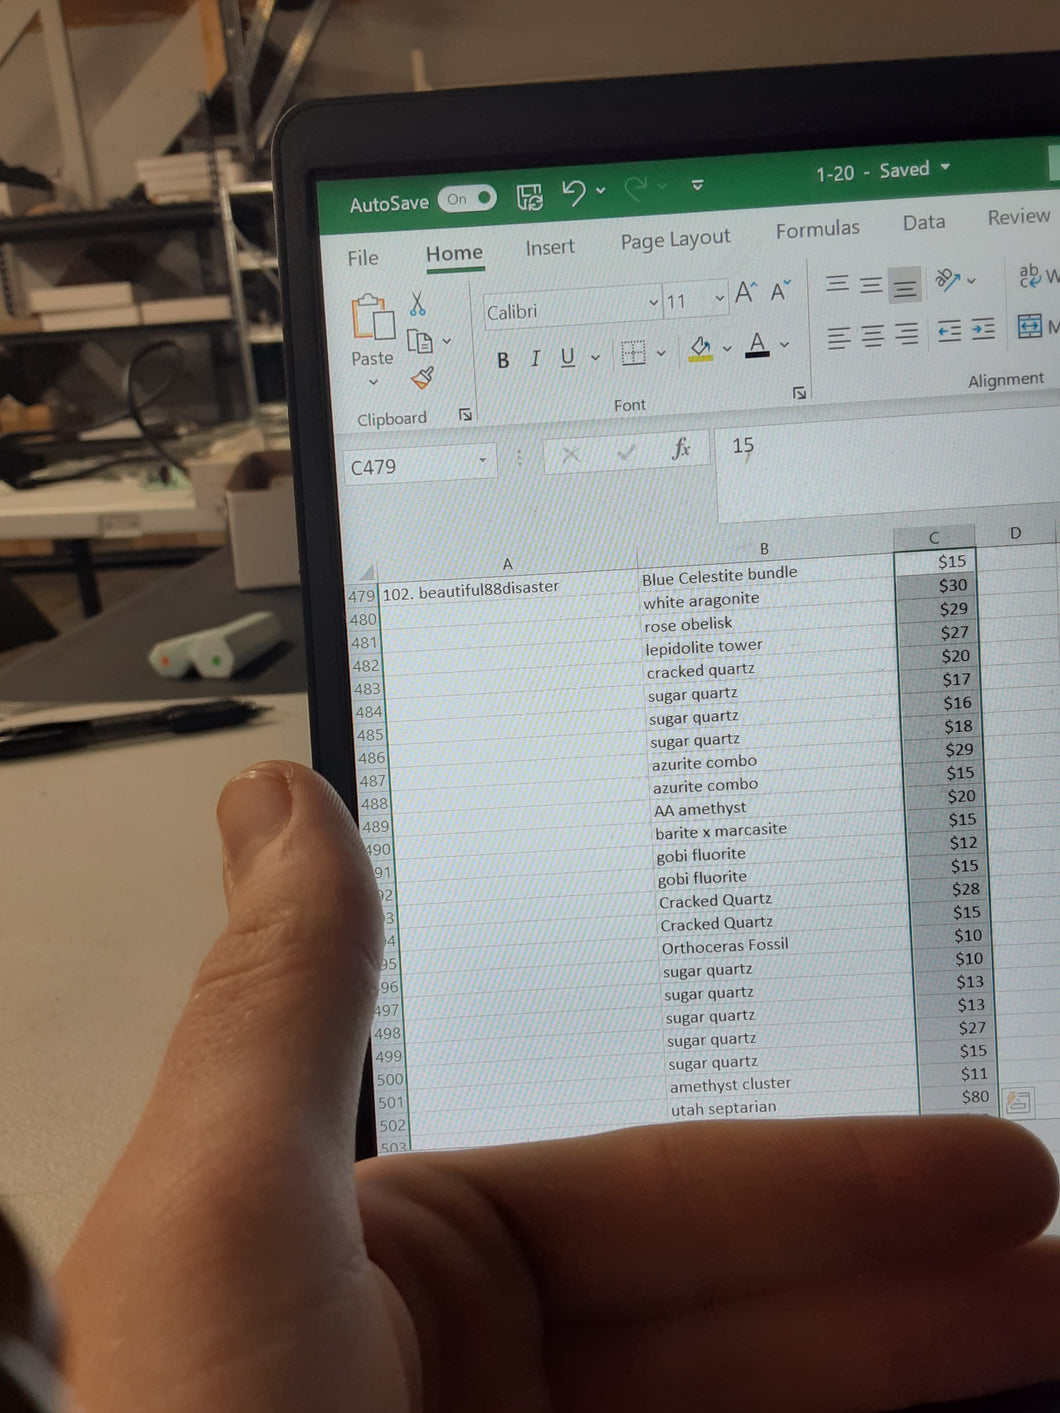Click the Undo arrow icon

[x=573, y=193]
